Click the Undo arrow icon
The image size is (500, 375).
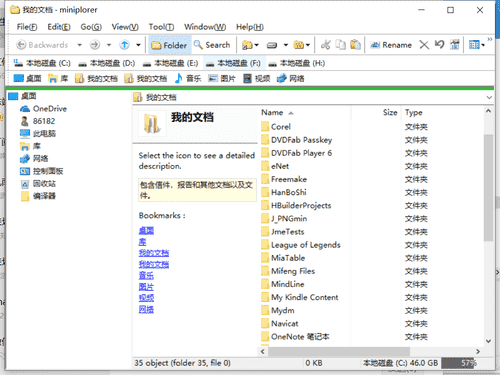coord(439,44)
